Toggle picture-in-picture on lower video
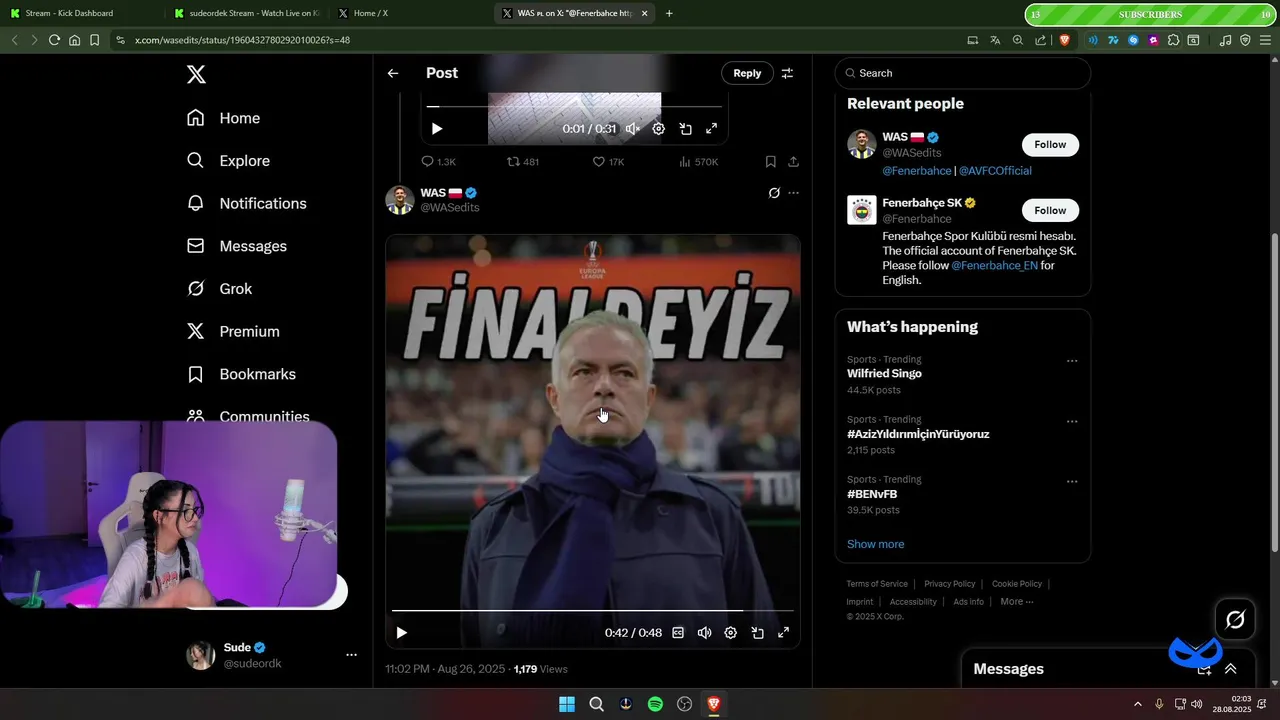This screenshot has width=1280, height=720. (758, 633)
